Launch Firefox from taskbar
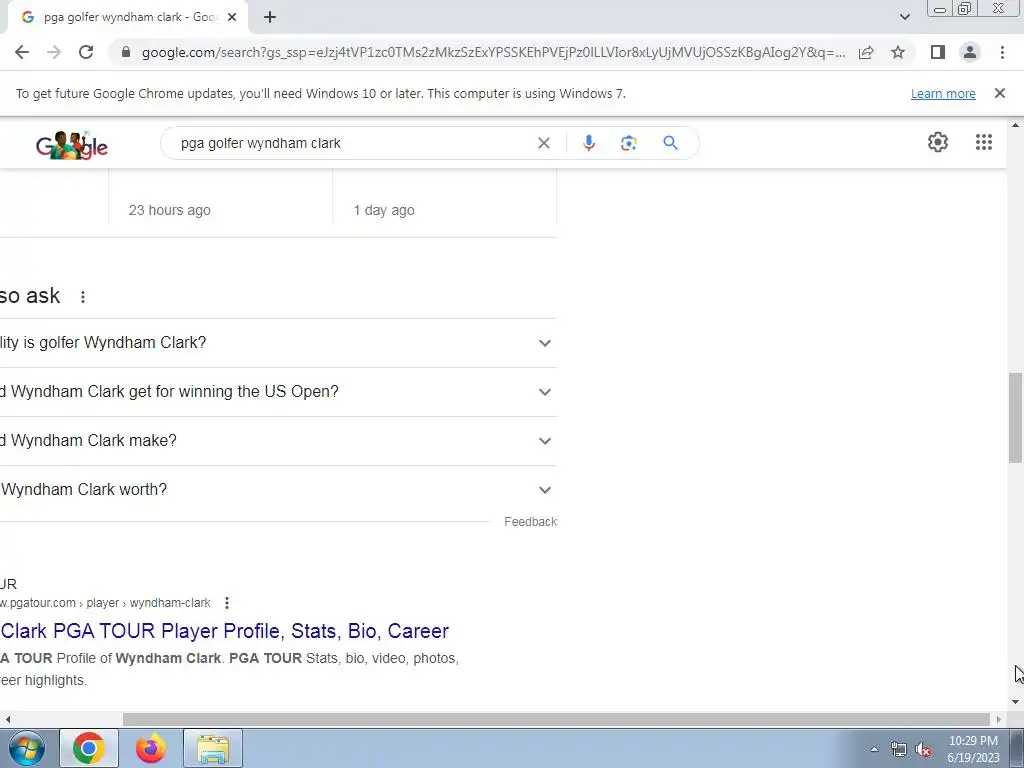 (x=151, y=748)
